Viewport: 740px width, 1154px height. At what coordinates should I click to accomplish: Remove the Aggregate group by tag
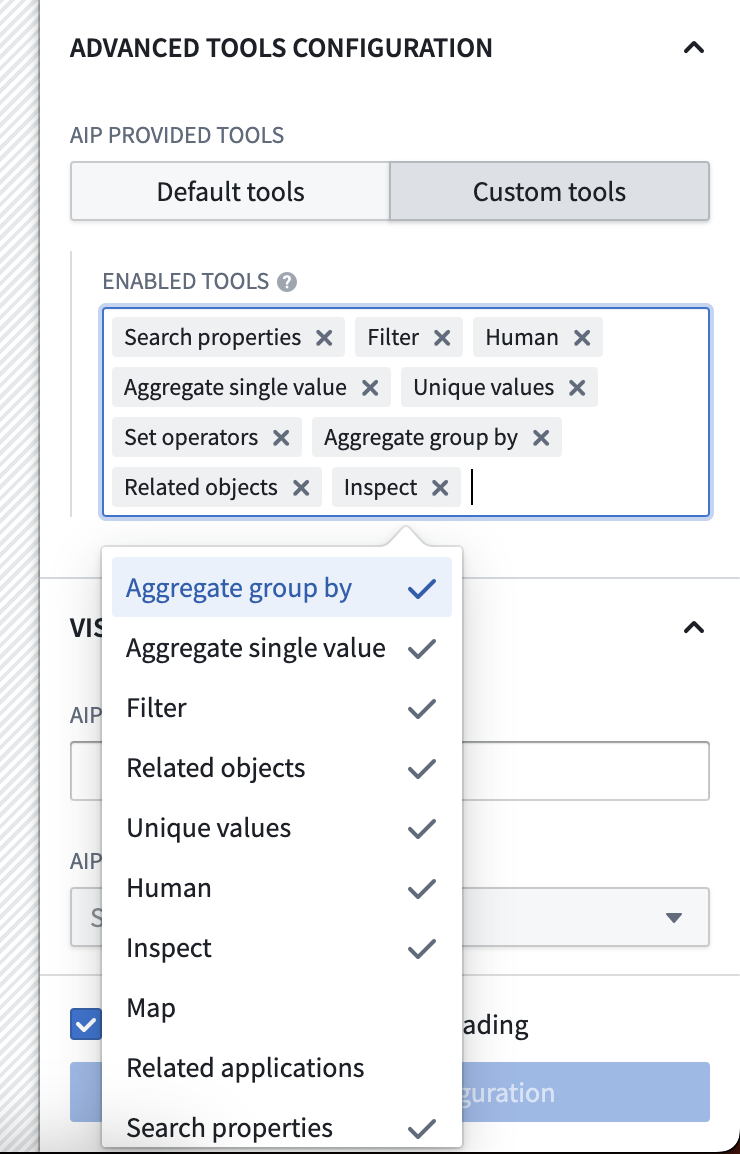tap(540, 438)
